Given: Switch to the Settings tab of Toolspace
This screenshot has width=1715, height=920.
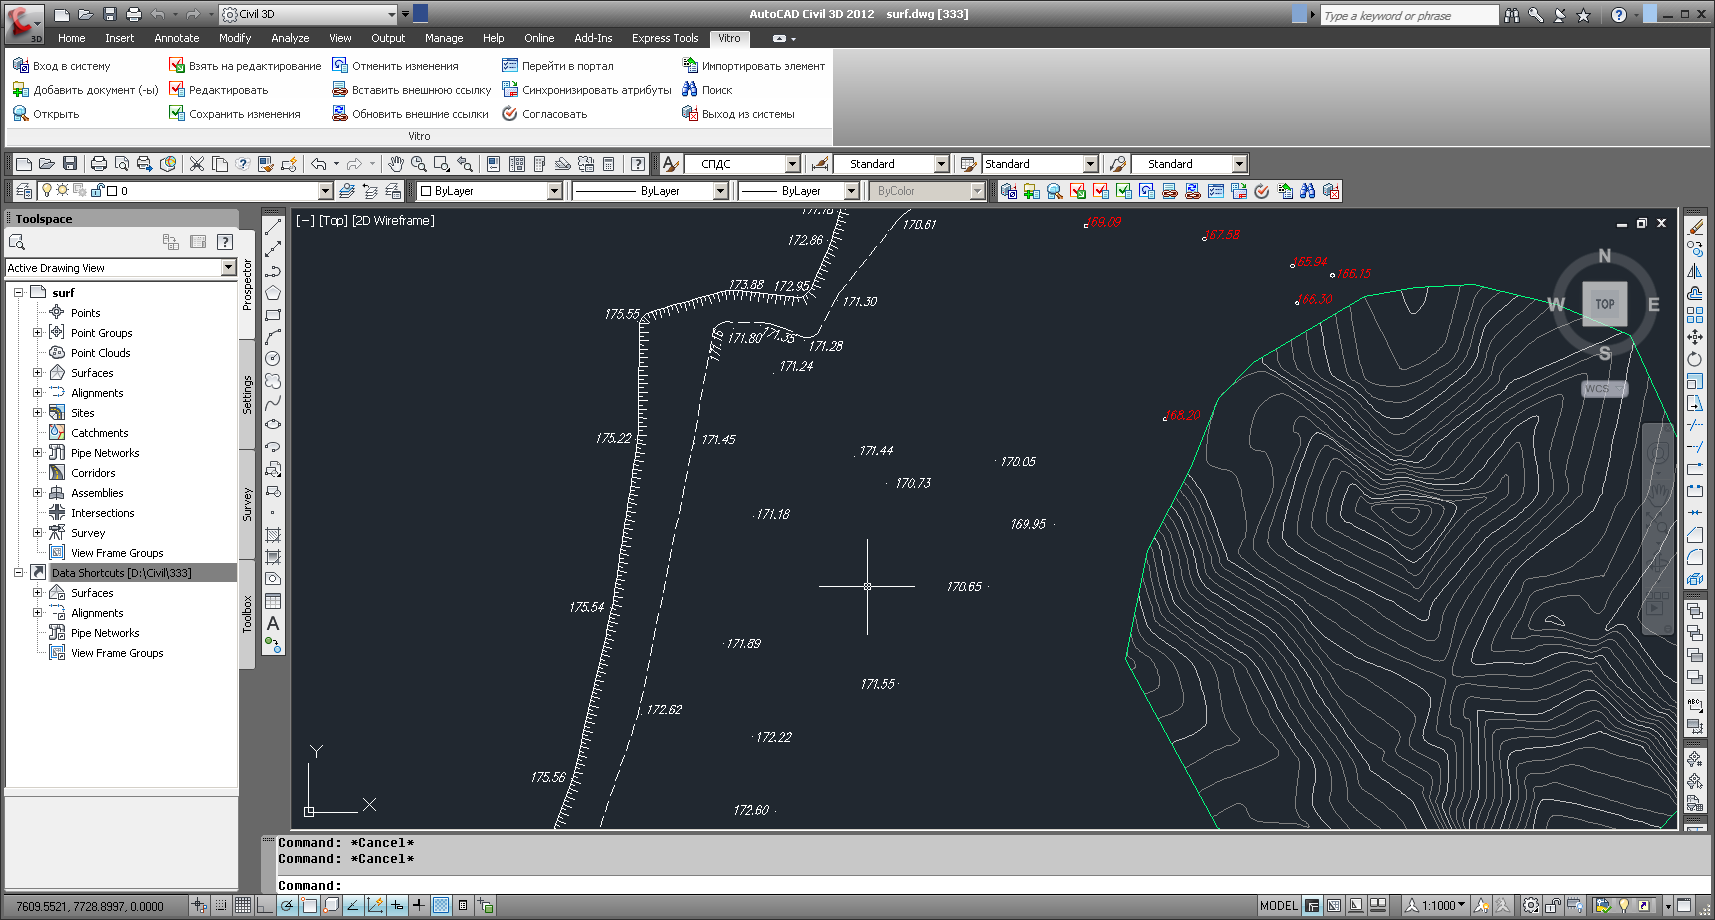Looking at the screenshot, I should [247, 394].
